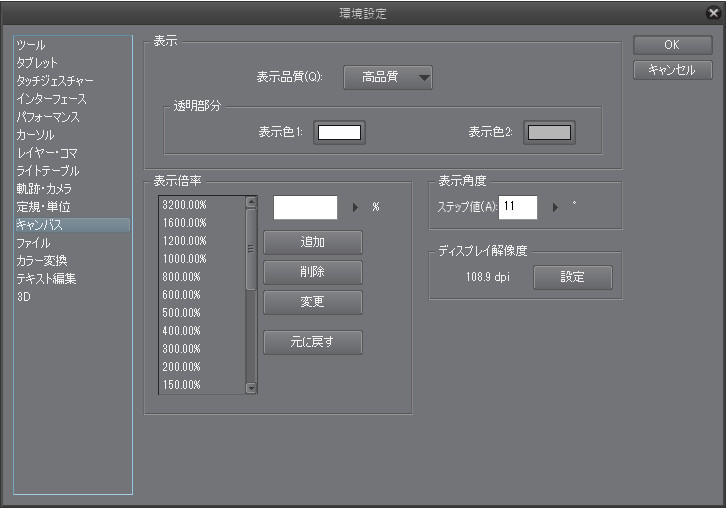Close the 環境設定 dialog

coord(714,13)
